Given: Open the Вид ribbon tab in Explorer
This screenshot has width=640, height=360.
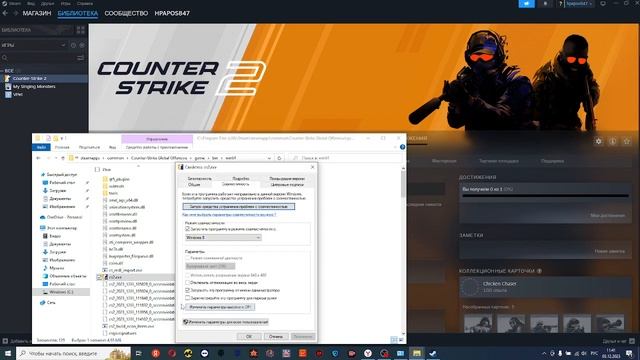Looking at the screenshot, I should pyautogui.click(x=112, y=147).
